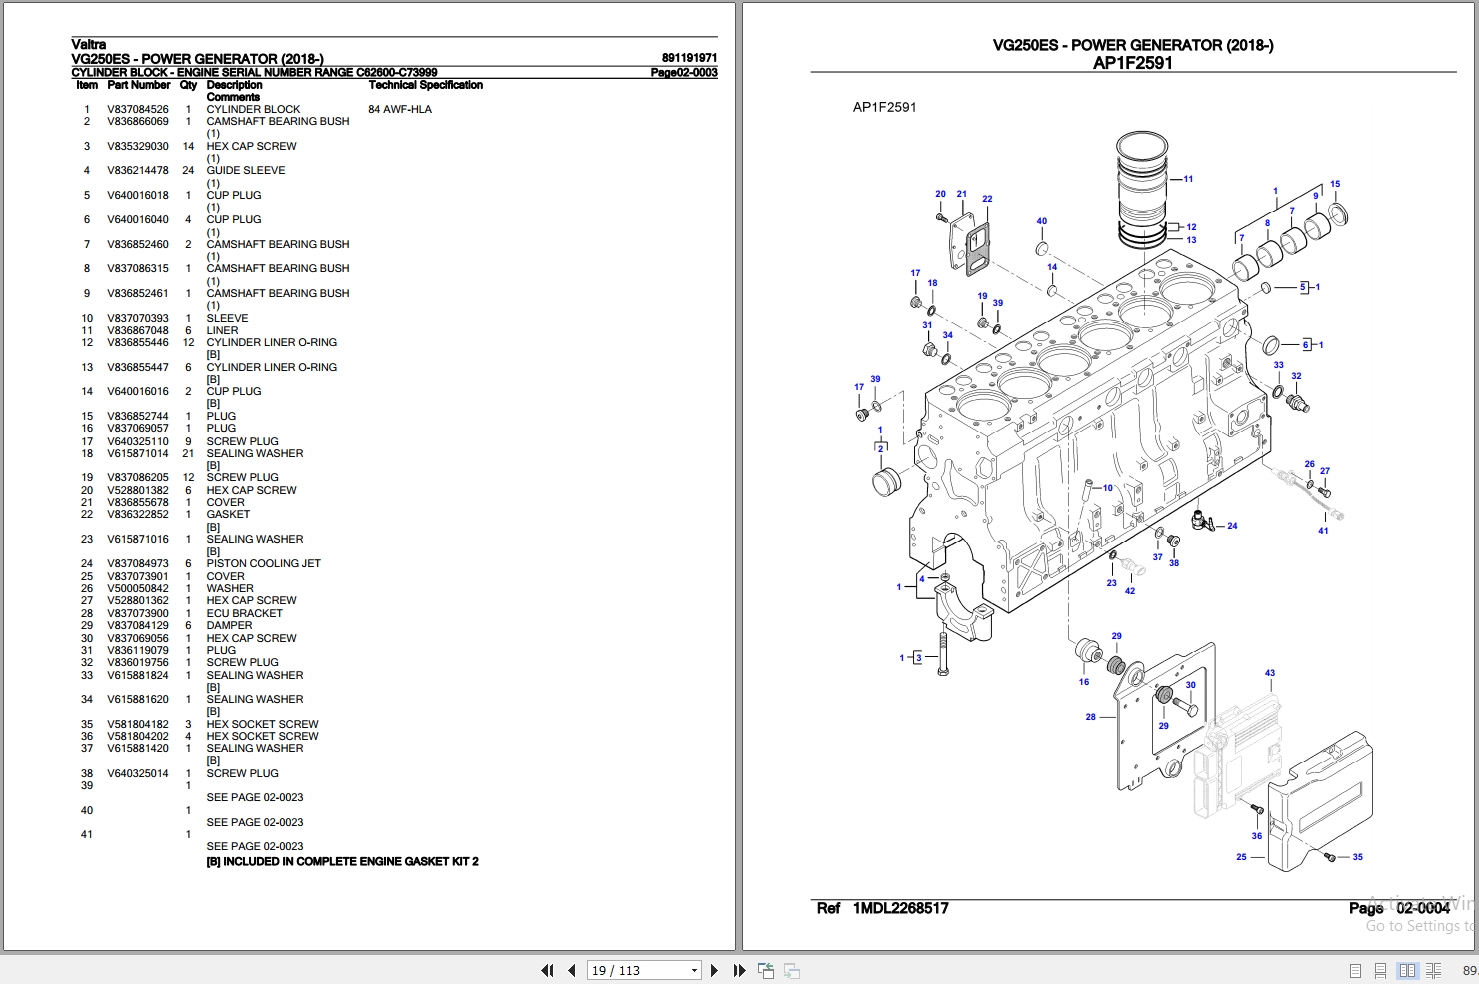Click GASKET description in item 22
The image size is (1479, 984).
tap(228, 514)
